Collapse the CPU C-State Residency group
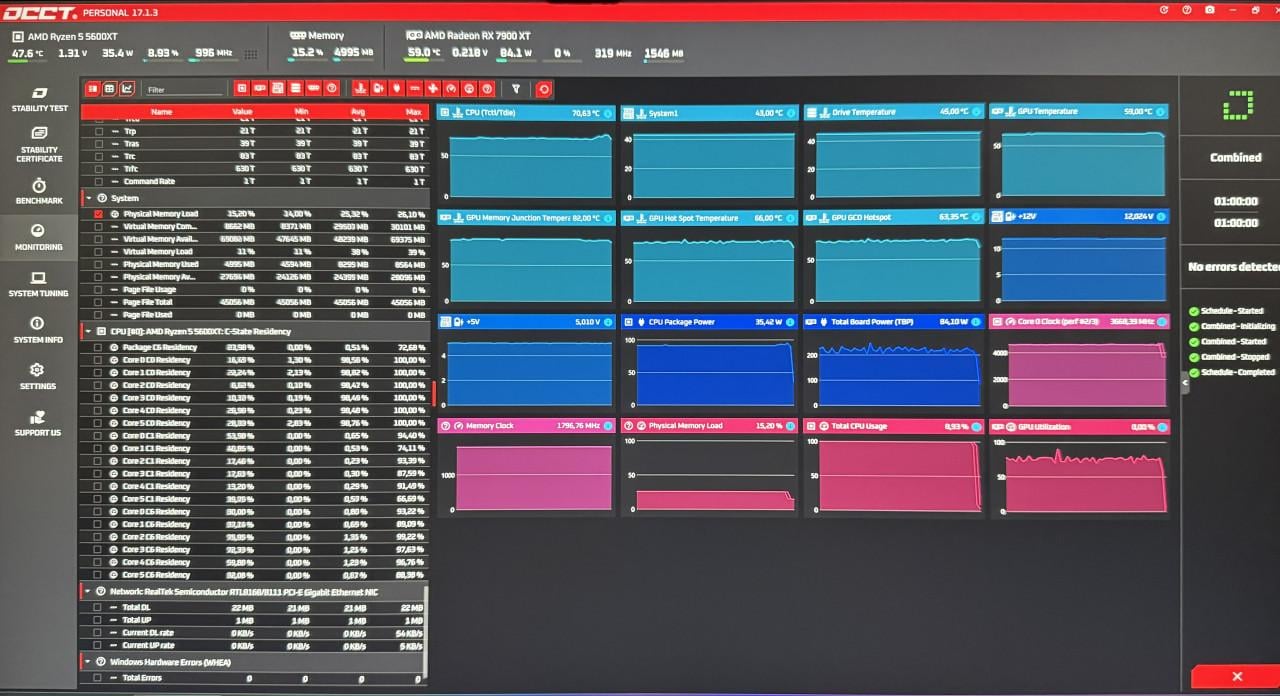 (x=88, y=331)
